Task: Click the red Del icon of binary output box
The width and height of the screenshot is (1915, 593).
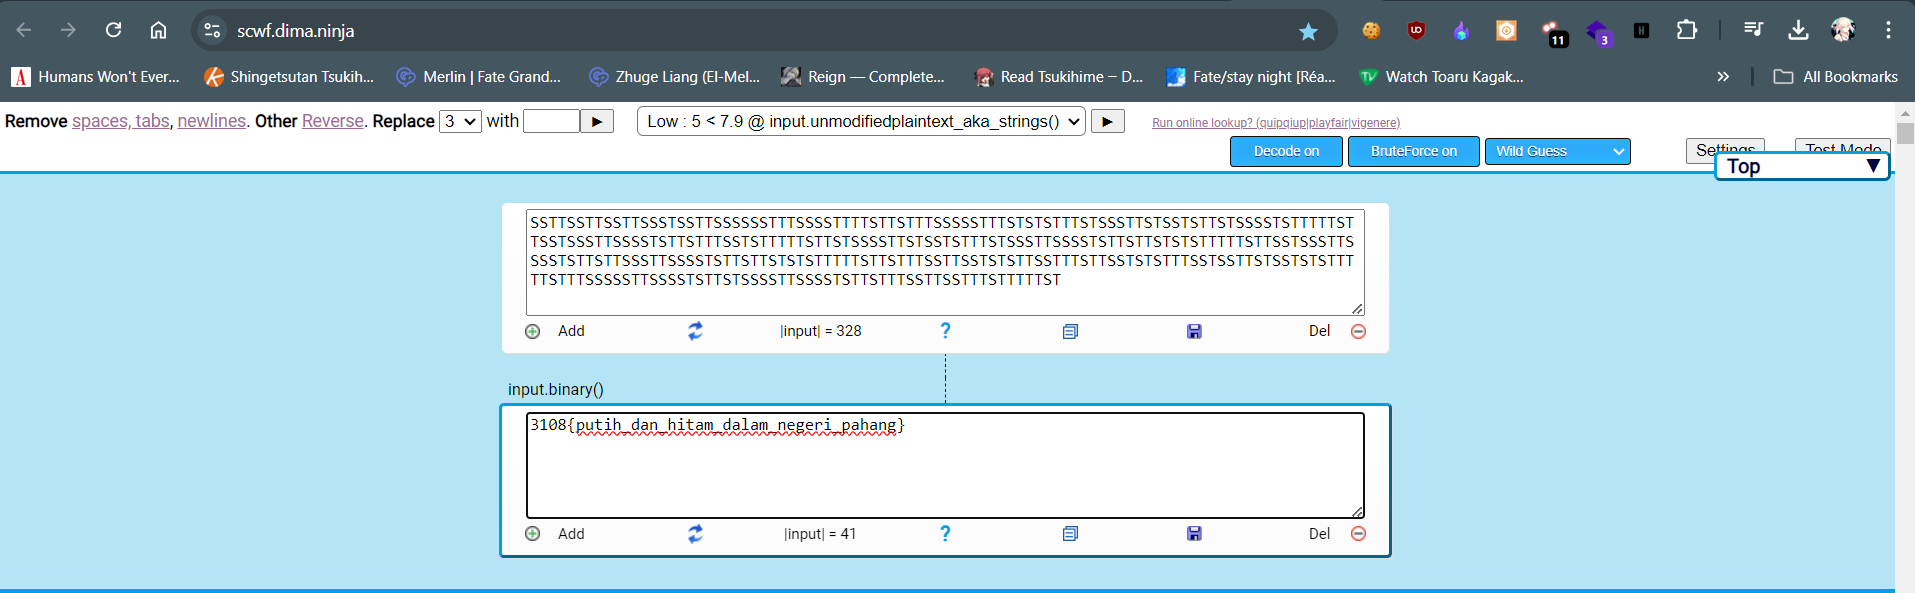Action: point(1358,534)
